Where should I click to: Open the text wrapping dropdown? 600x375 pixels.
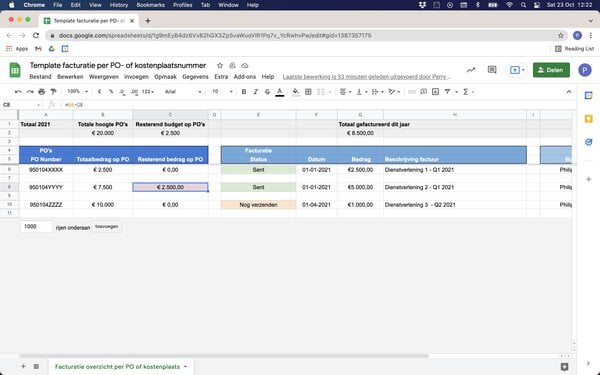[x=378, y=92]
